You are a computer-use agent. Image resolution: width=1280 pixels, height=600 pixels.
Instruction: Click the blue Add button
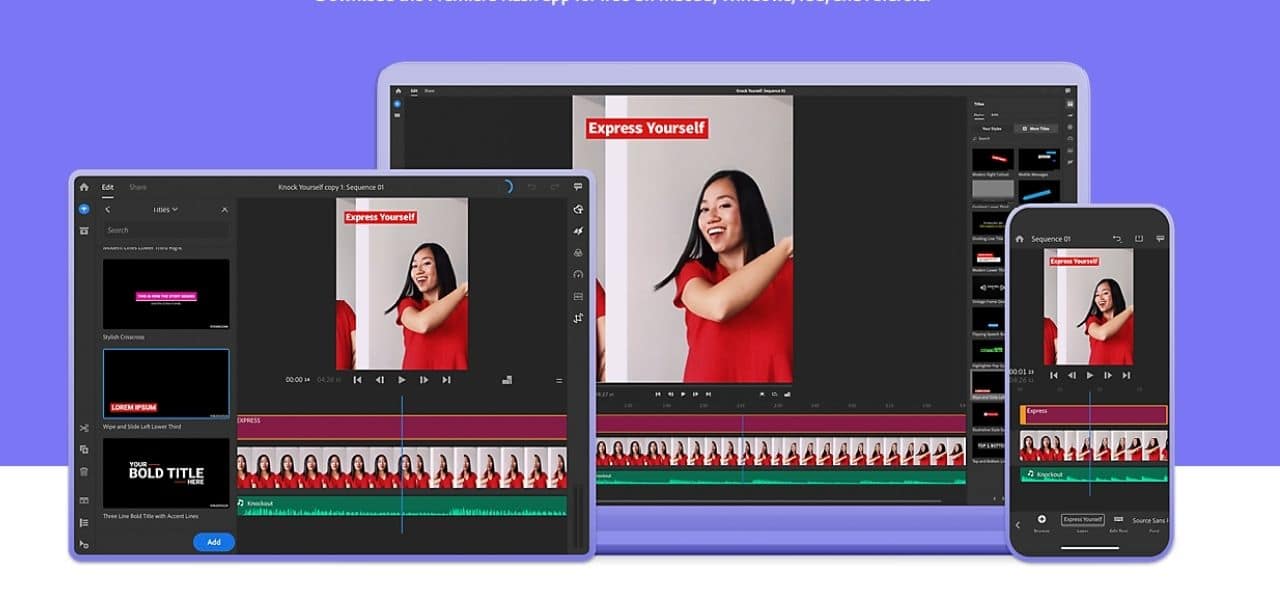(213, 542)
